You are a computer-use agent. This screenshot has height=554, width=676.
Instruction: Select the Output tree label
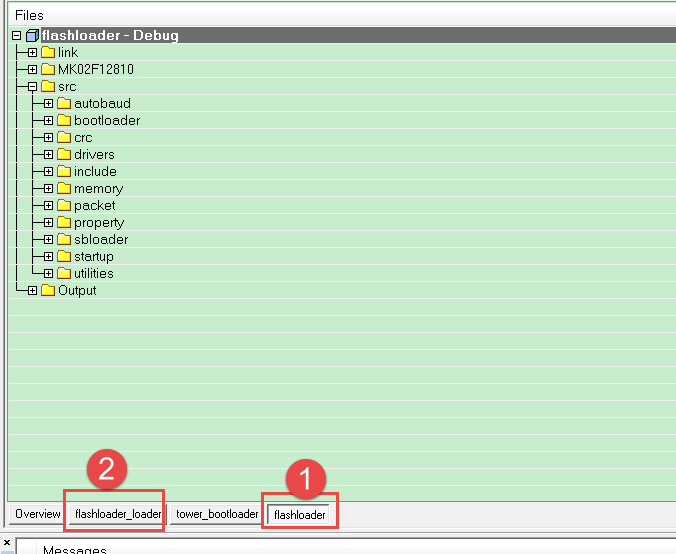pos(77,291)
